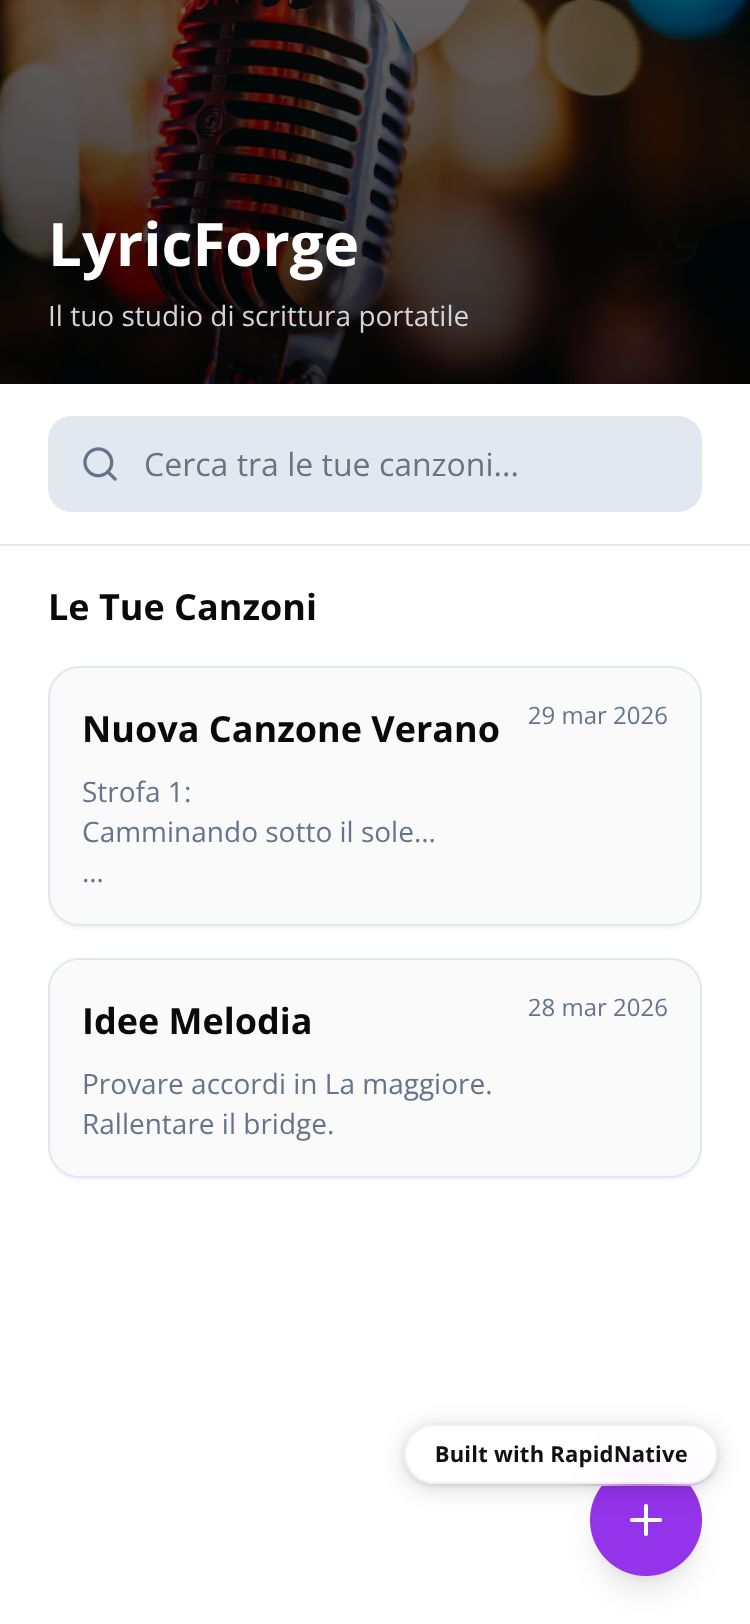Open the "Built with RapidNative" badge
750x1624 pixels.
pos(560,1454)
